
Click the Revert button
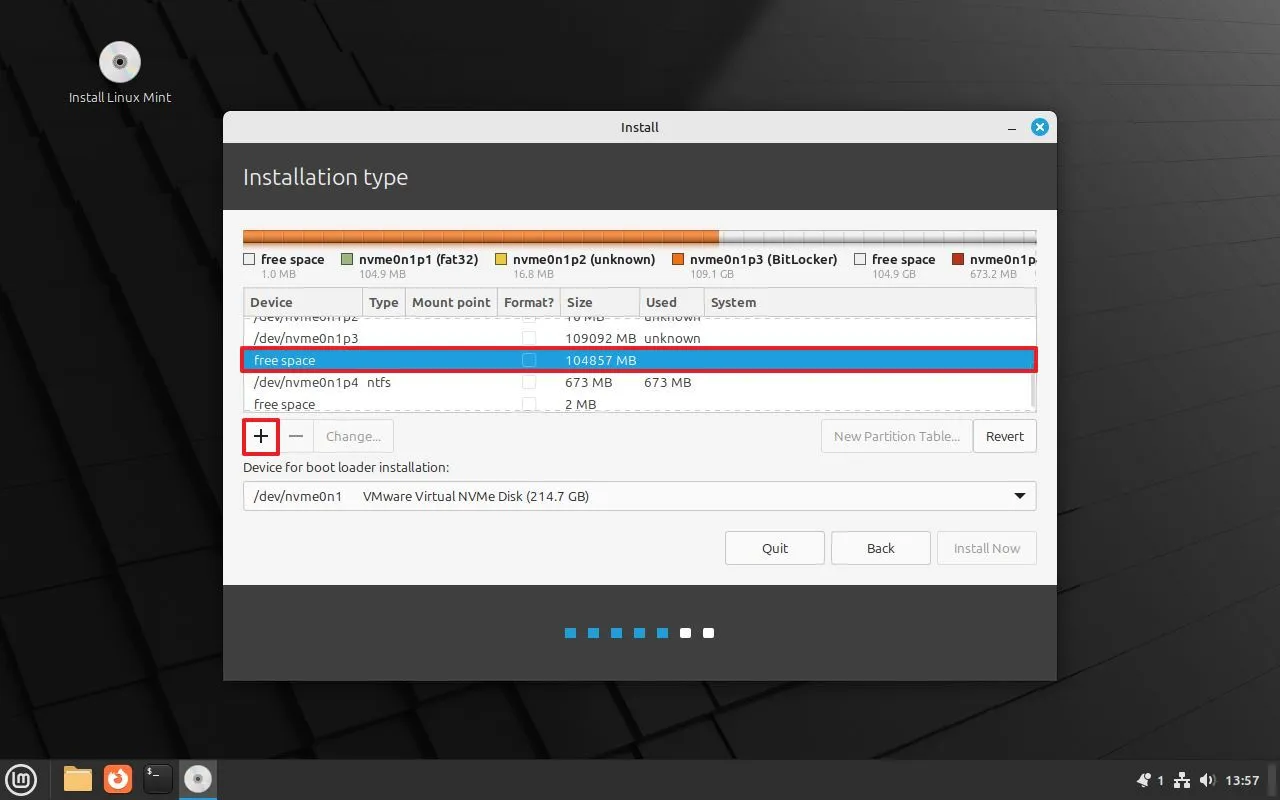pyautogui.click(x=1004, y=436)
